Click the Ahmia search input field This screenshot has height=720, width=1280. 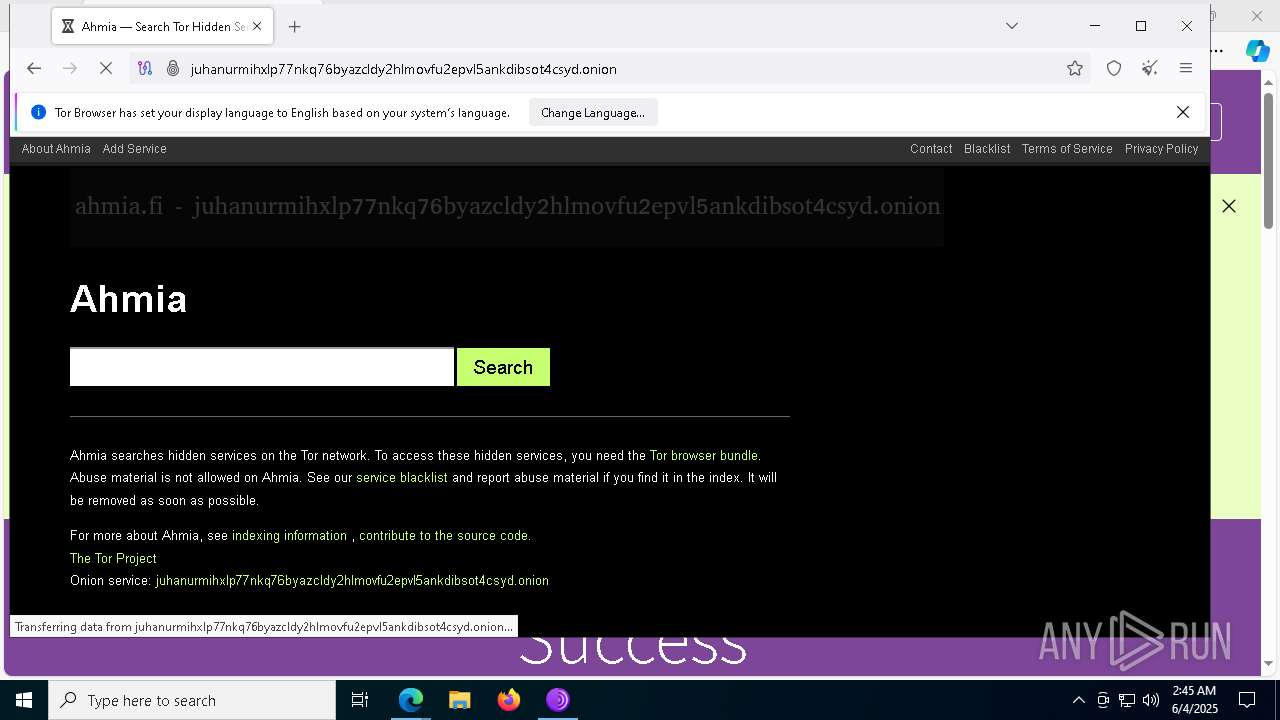[262, 367]
